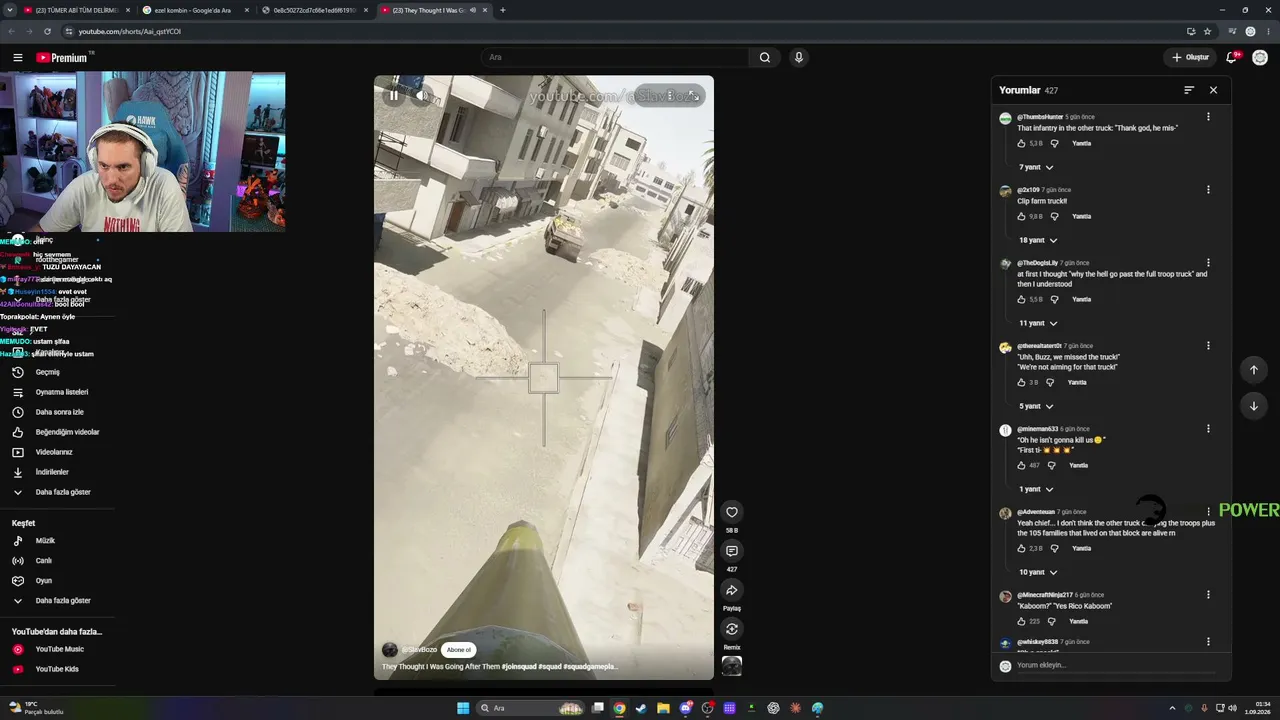This screenshot has height=720, width=1280.
Task: Go to the next short
Action: (1254, 406)
